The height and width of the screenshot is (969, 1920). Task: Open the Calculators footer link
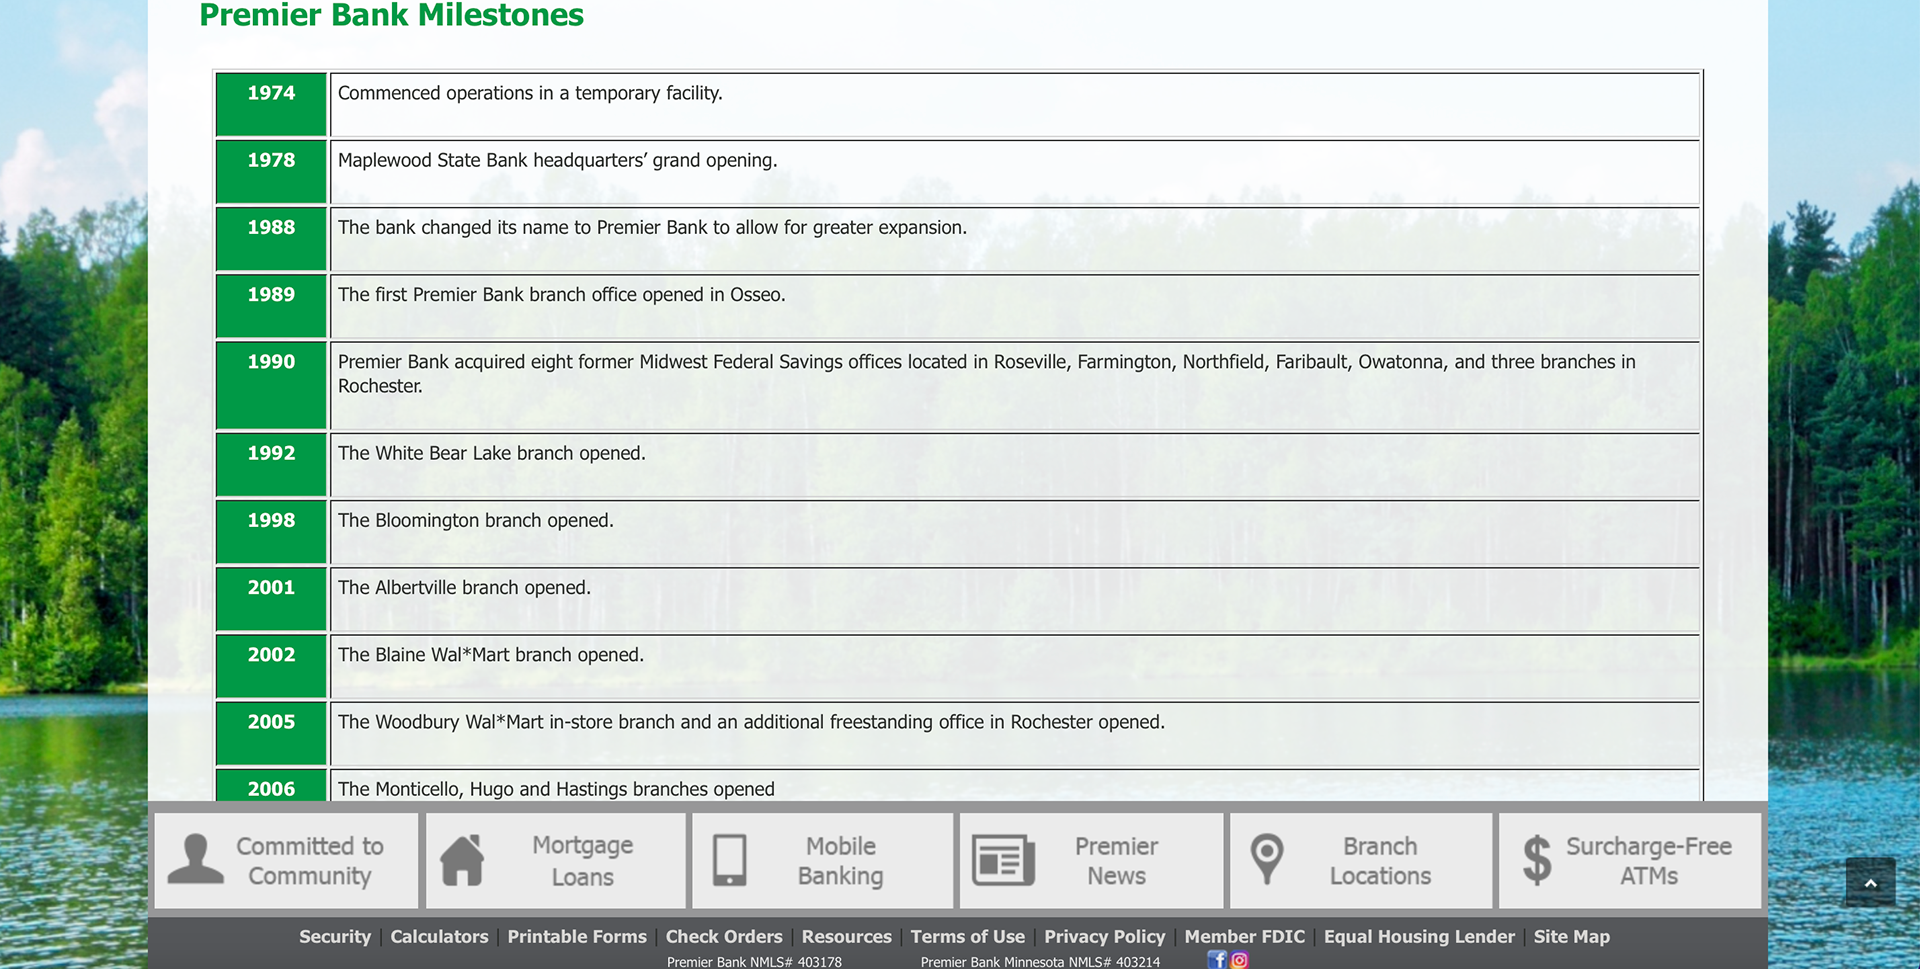click(439, 937)
